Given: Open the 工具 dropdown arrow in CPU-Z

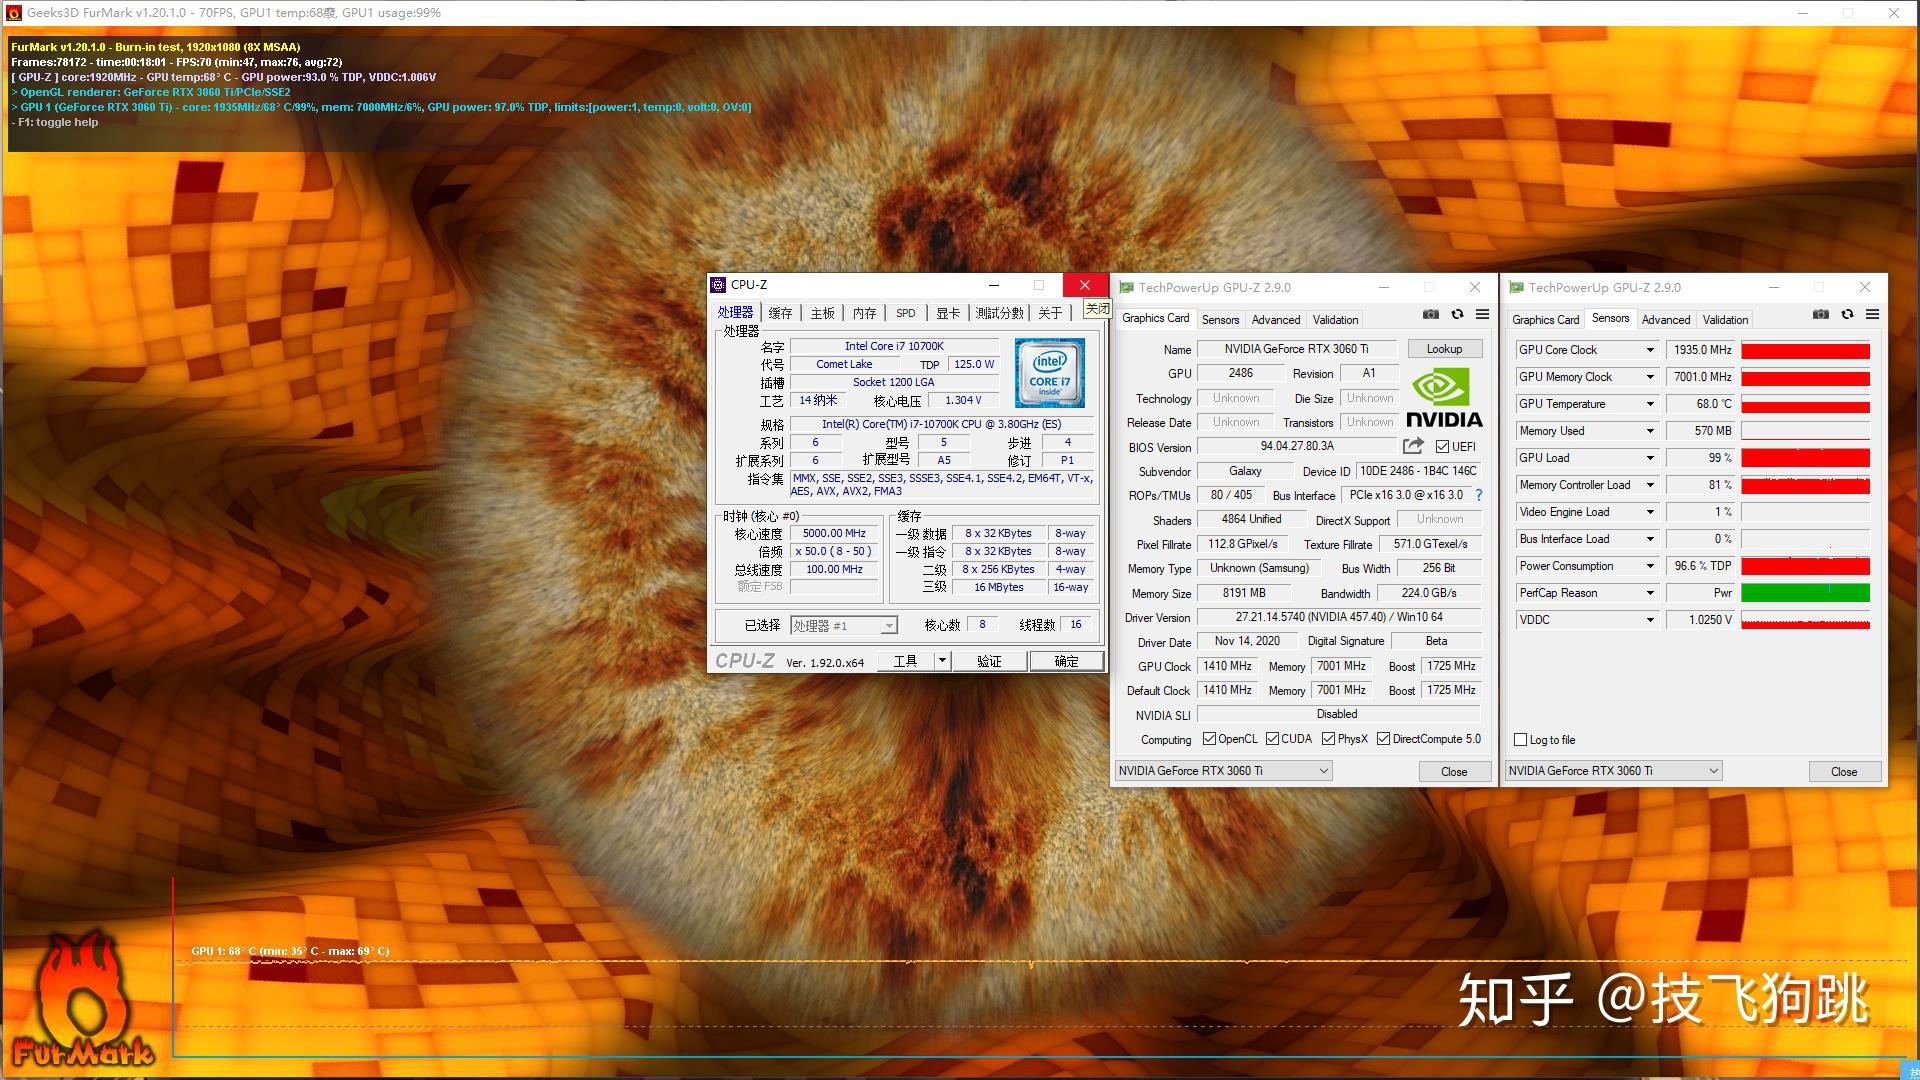Looking at the screenshot, I should pyautogui.click(x=941, y=661).
